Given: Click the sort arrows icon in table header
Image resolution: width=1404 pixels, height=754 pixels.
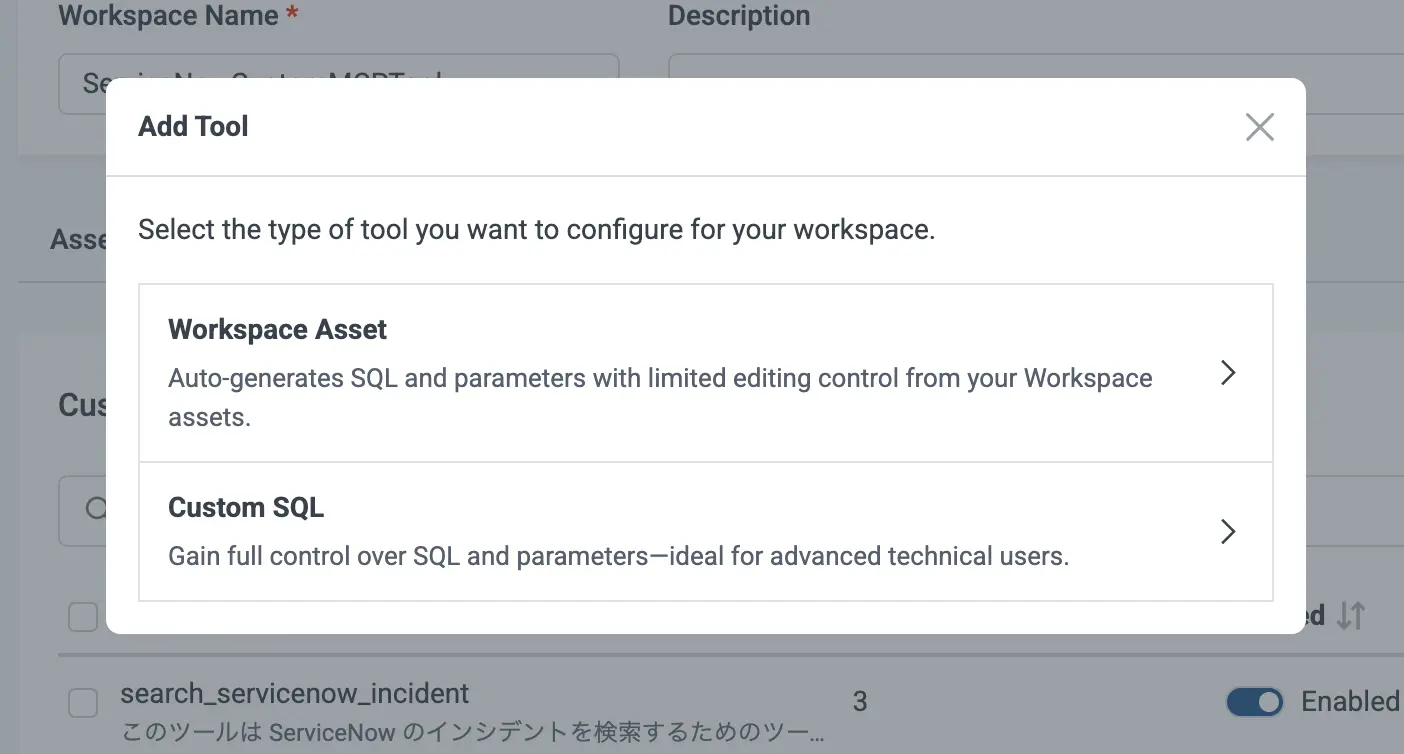Looking at the screenshot, I should (x=1351, y=616).
